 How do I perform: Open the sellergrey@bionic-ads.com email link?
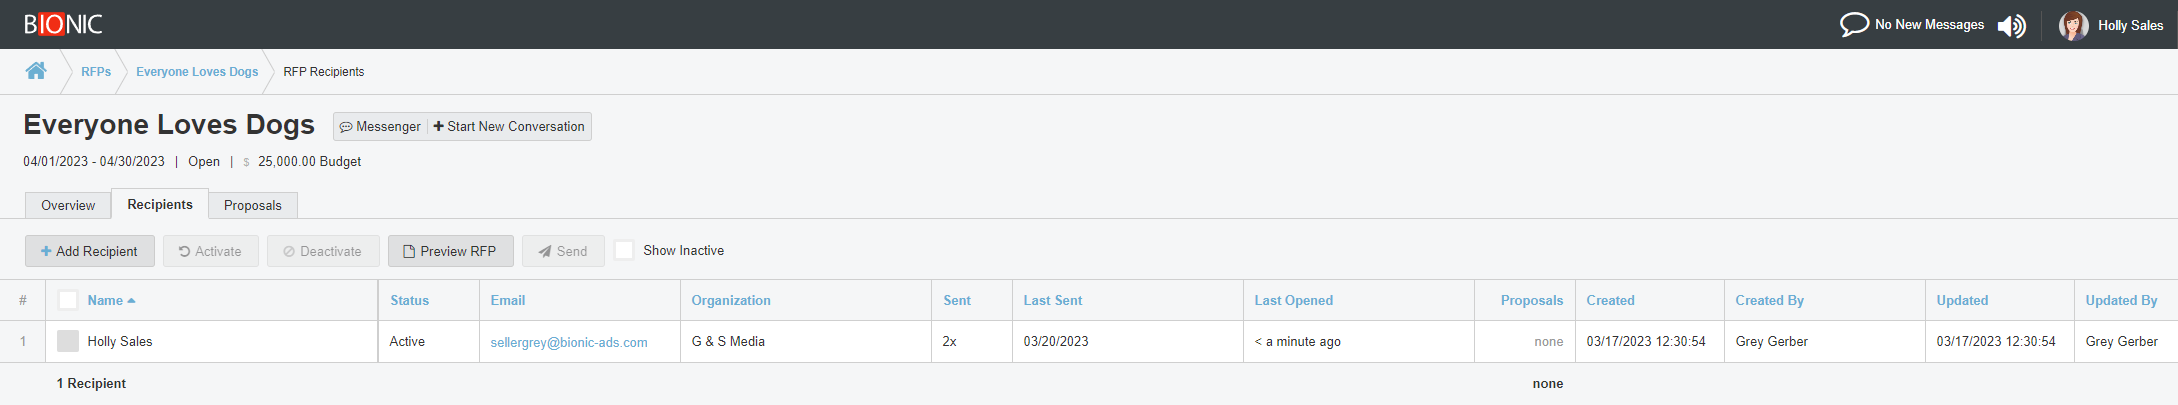[x=569, y=342]
